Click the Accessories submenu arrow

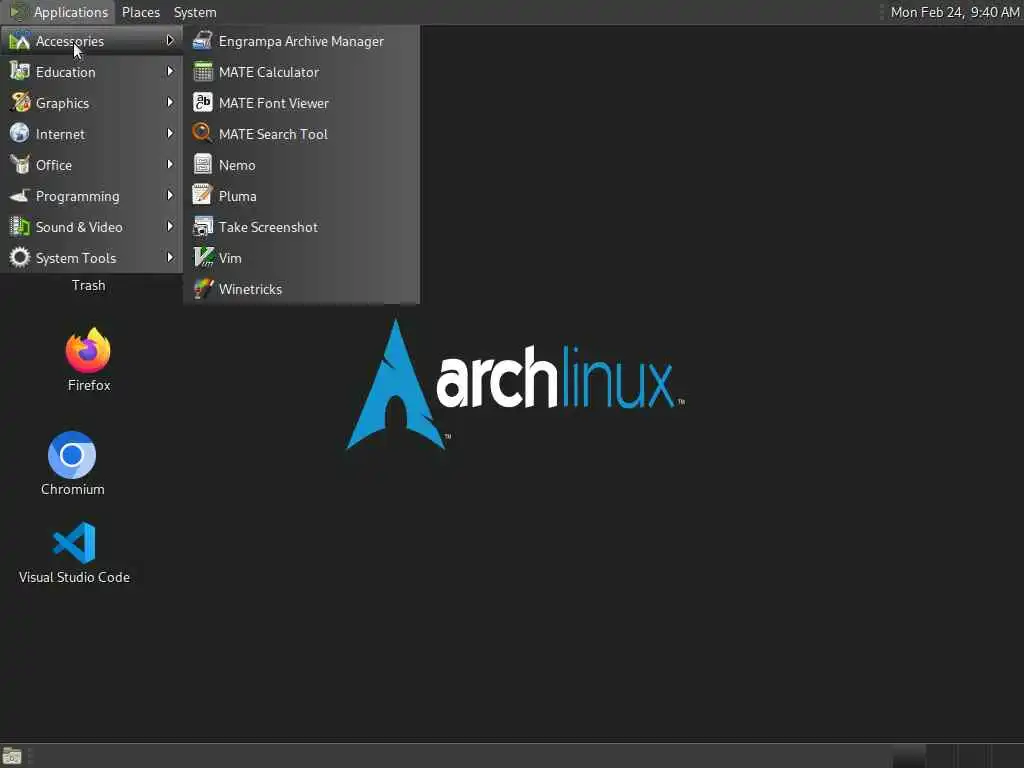pyautogui.click(x=170, y=40)
